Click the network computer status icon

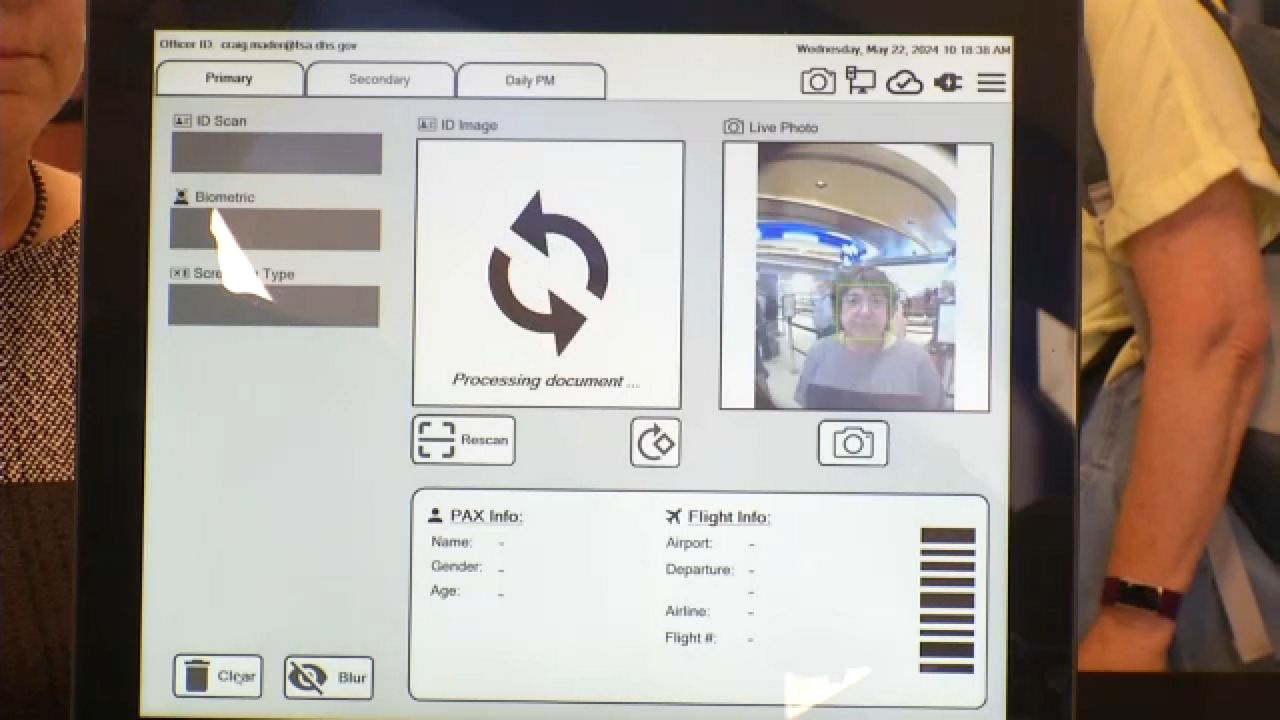point(860,81)
